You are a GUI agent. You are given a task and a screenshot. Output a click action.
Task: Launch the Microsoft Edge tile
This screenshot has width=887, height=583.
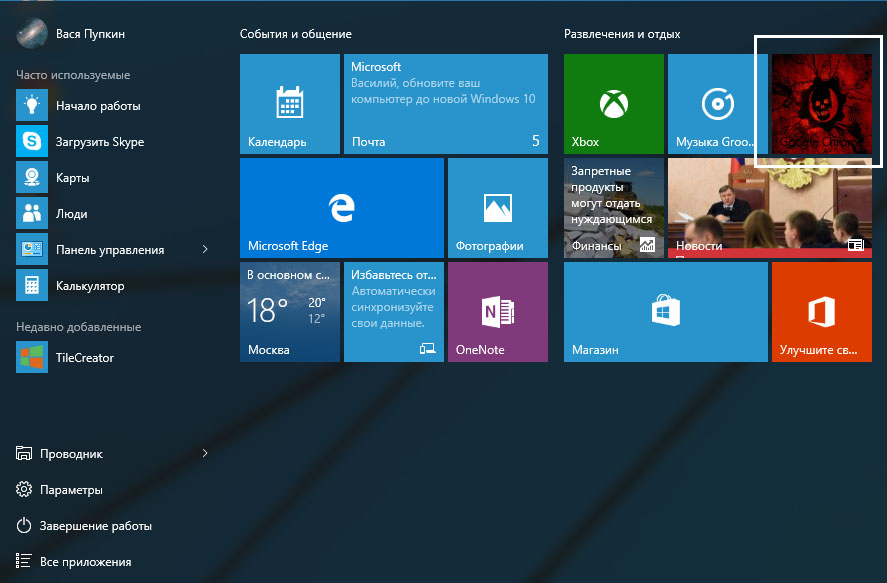(342, 208)
